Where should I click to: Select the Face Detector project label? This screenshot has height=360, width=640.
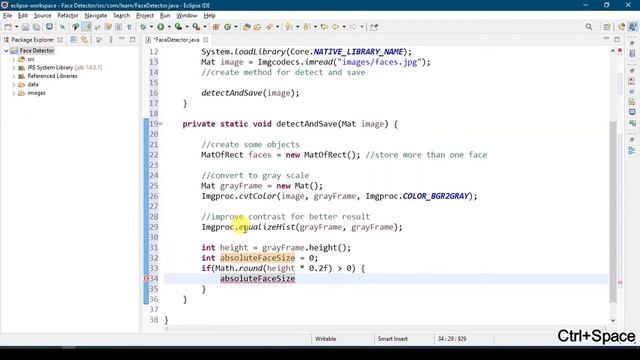coord(37,51)
